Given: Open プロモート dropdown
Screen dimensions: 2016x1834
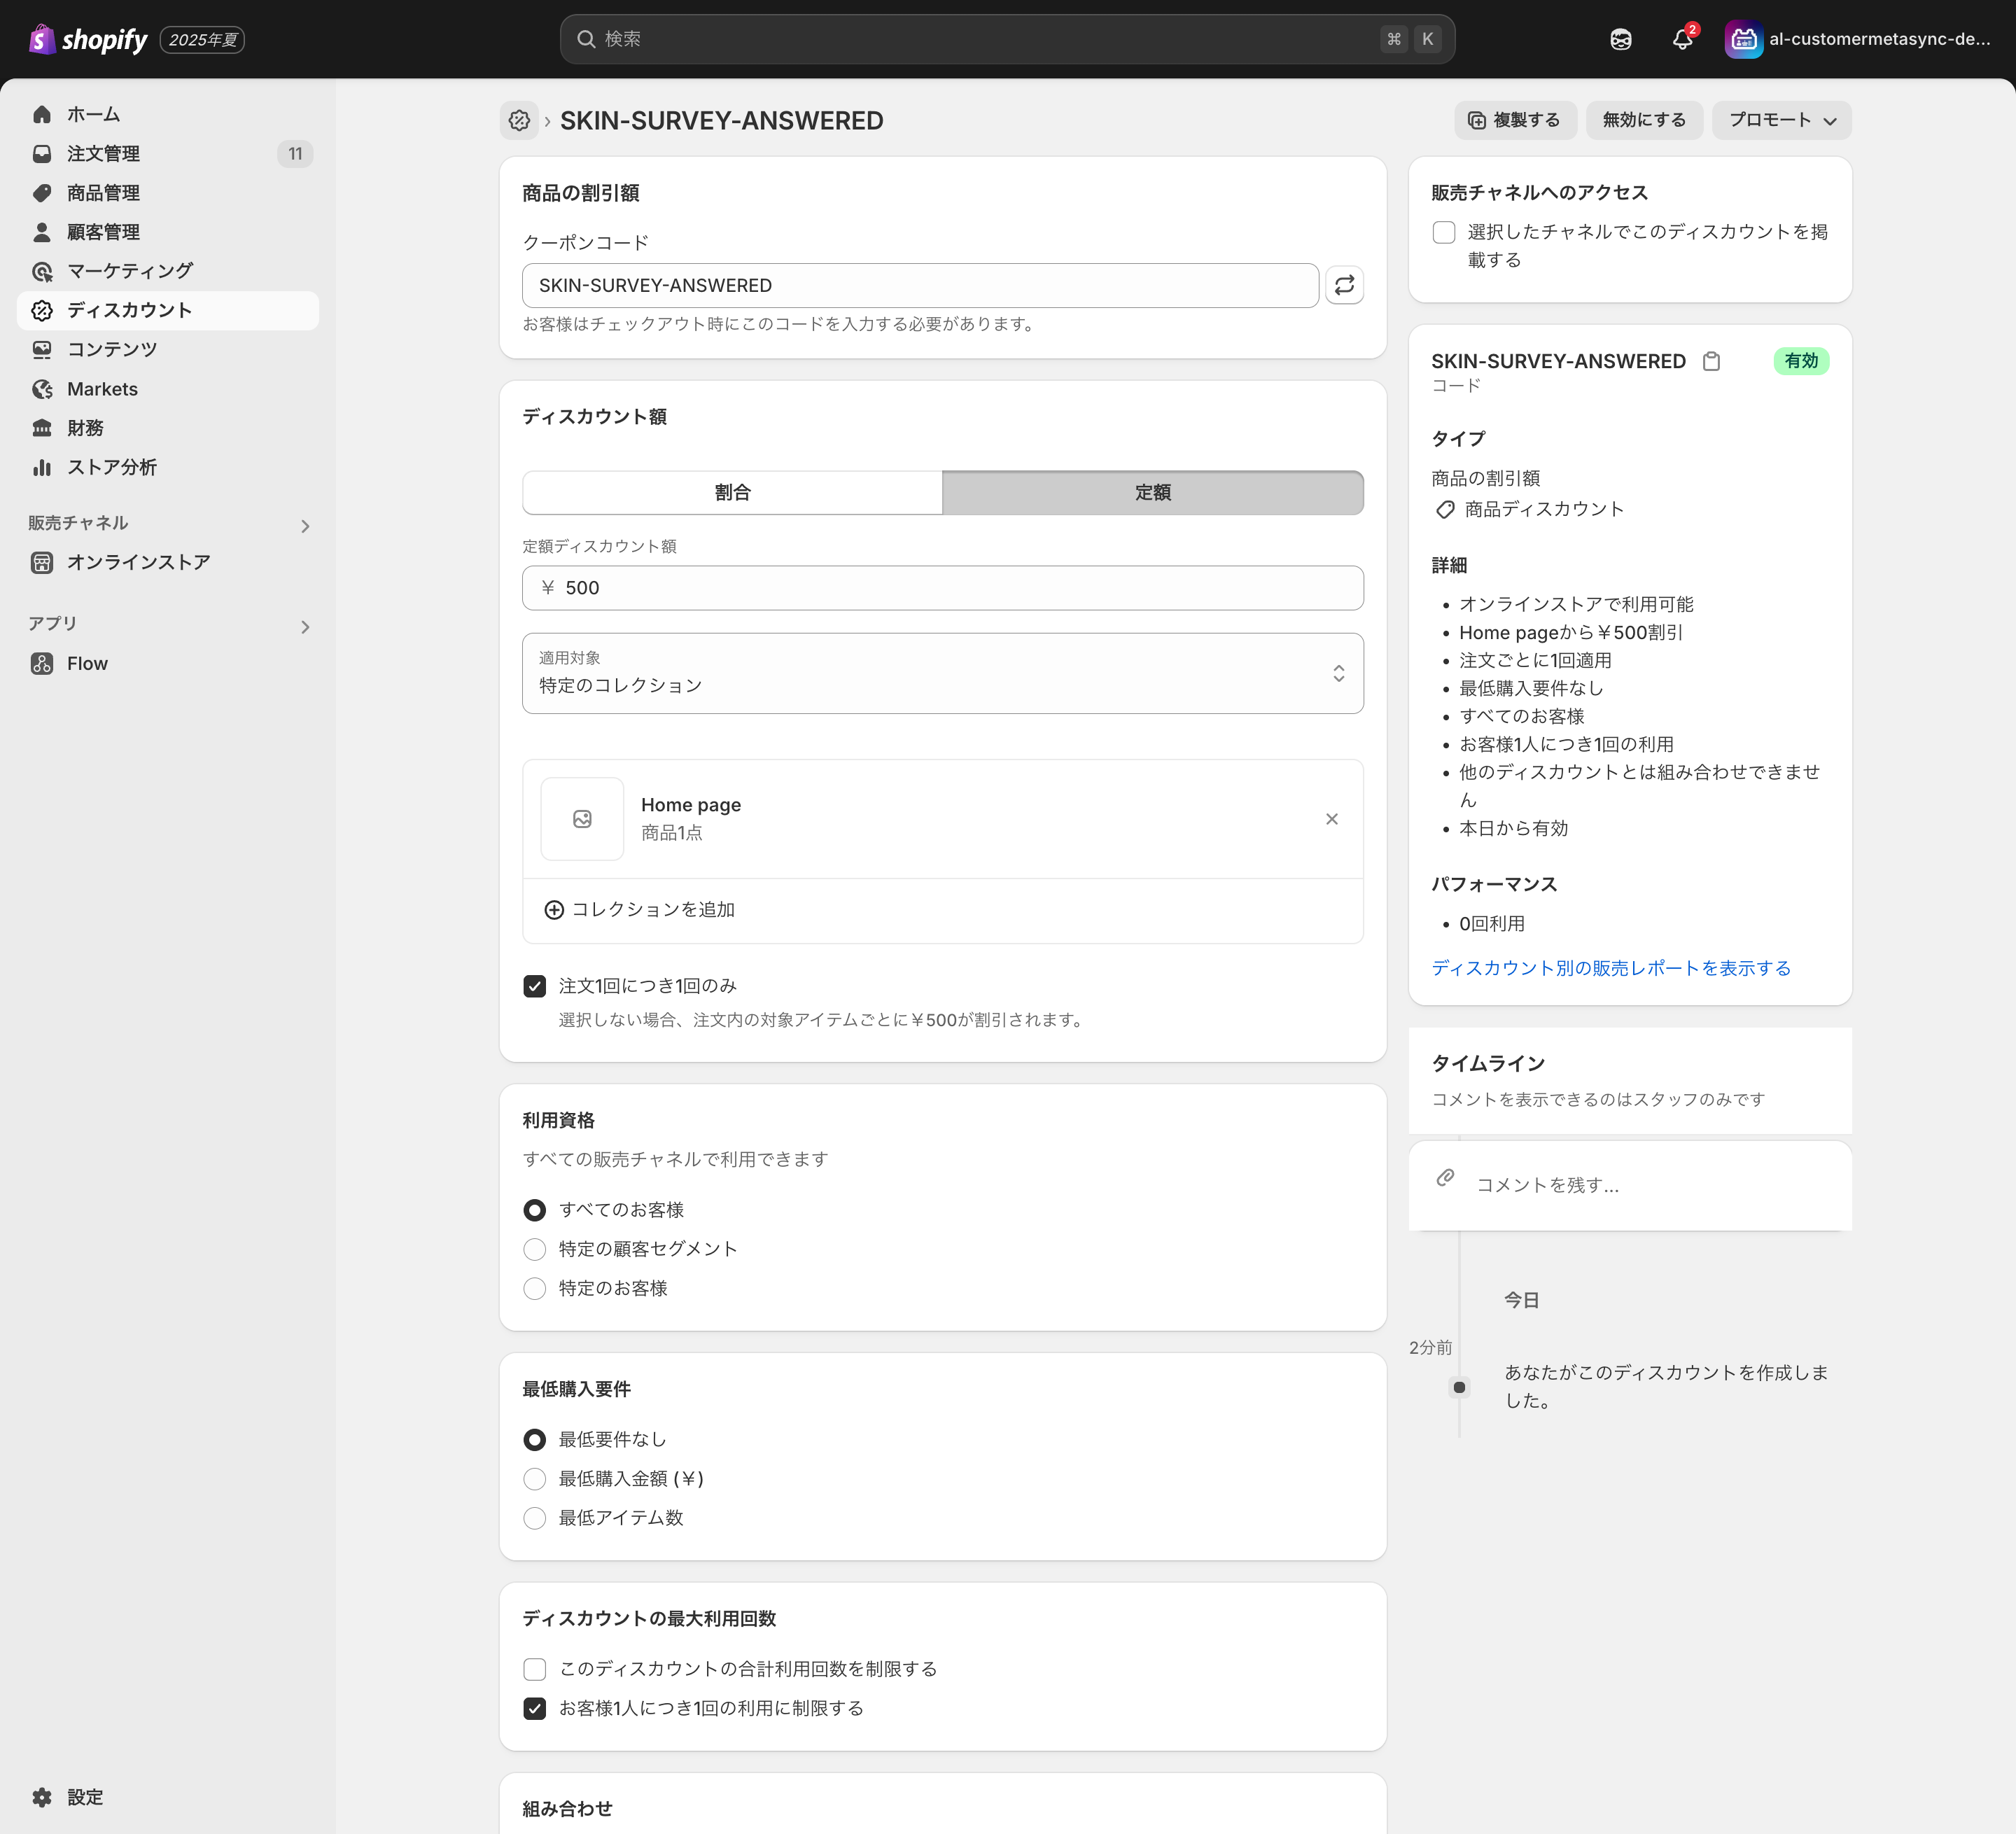Looking at the screenshot, I should coord(1781,120).
